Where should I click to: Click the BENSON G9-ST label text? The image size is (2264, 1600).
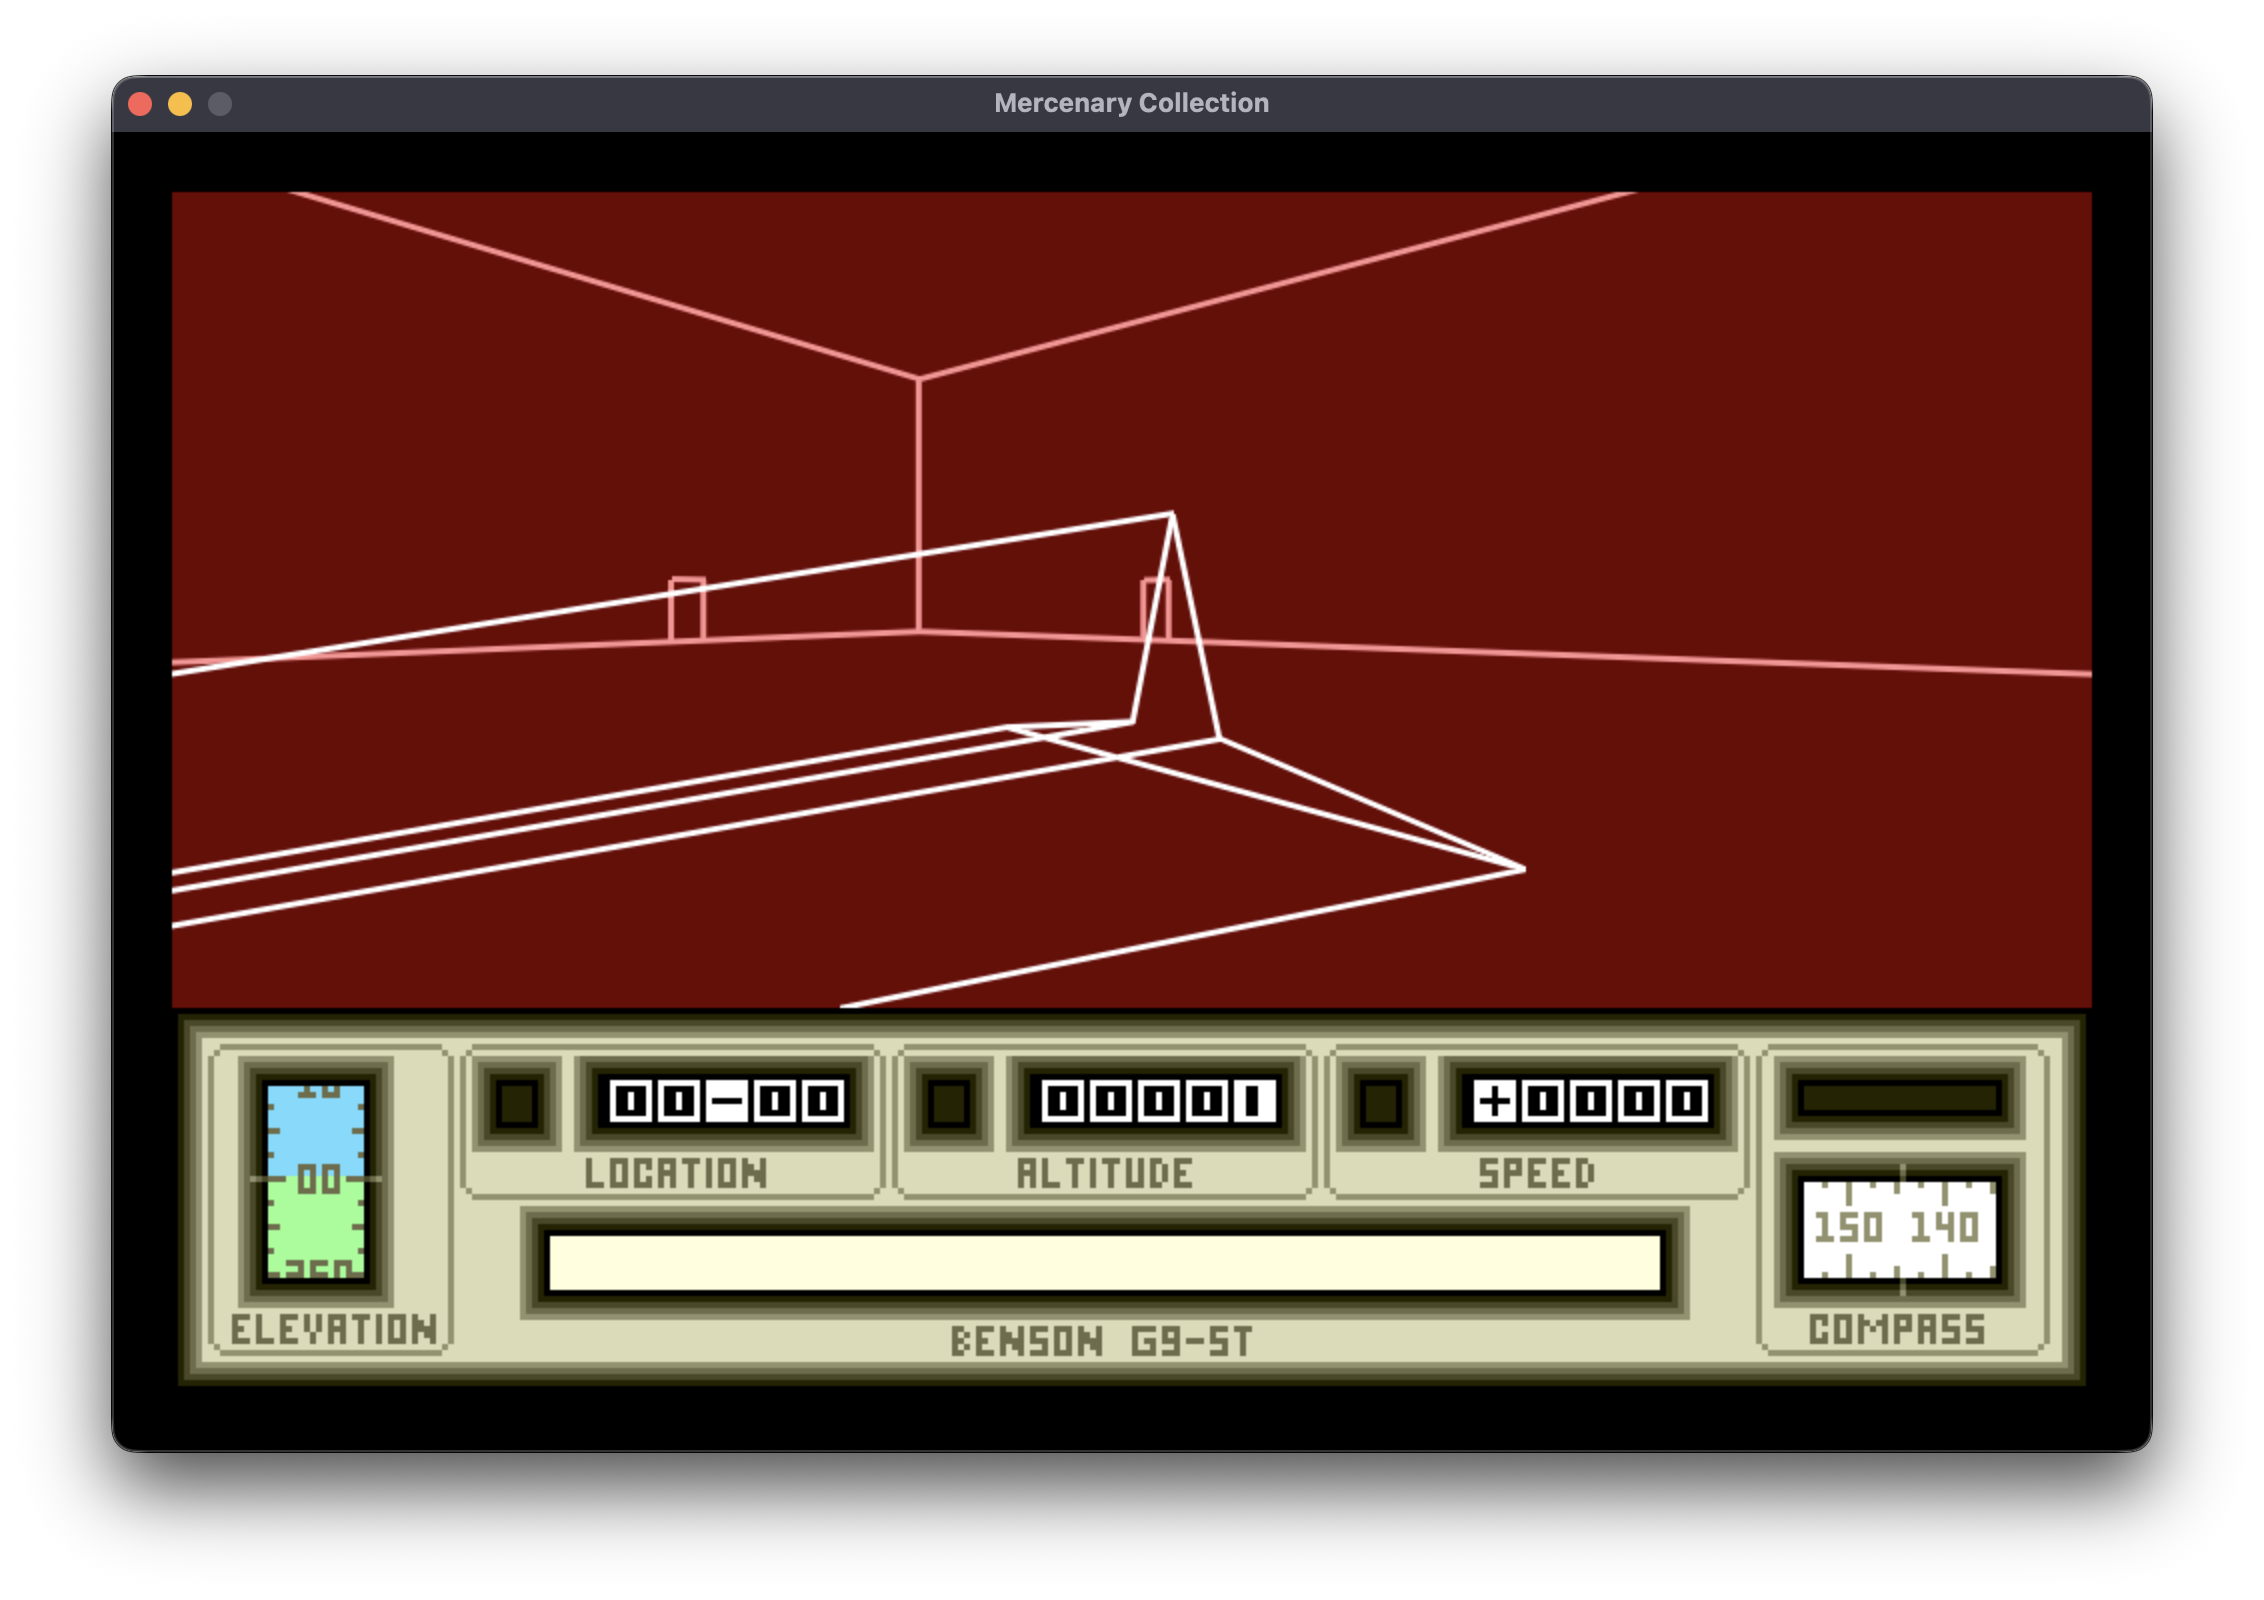tap(1101, 1342)
